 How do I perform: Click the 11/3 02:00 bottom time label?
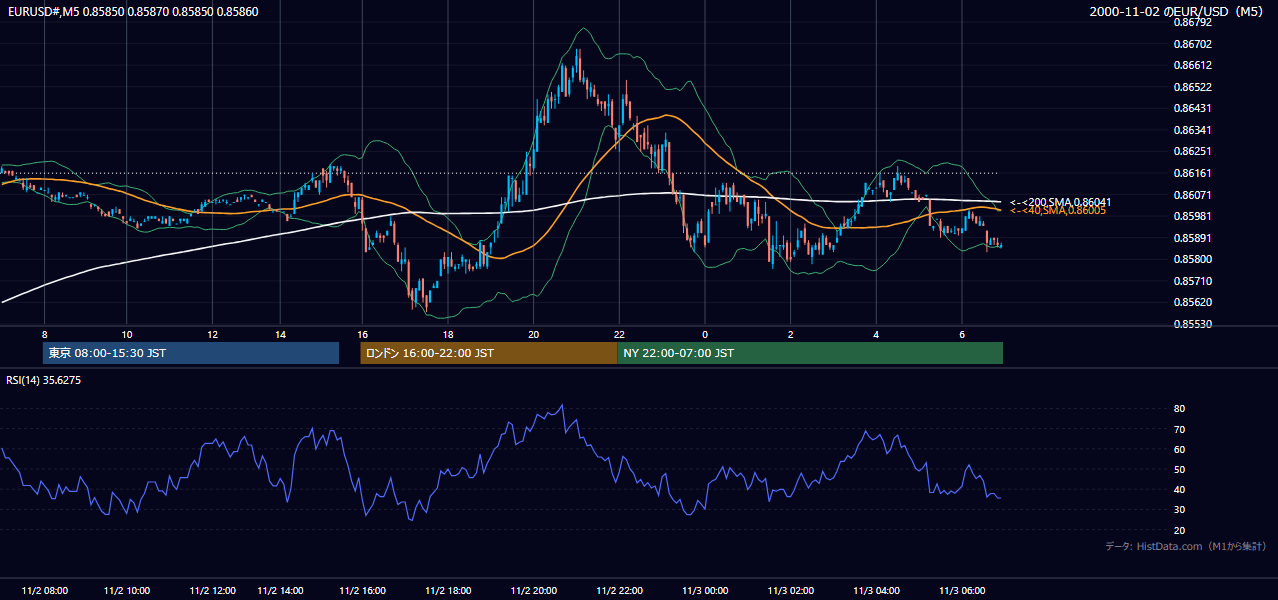(791, 591)
